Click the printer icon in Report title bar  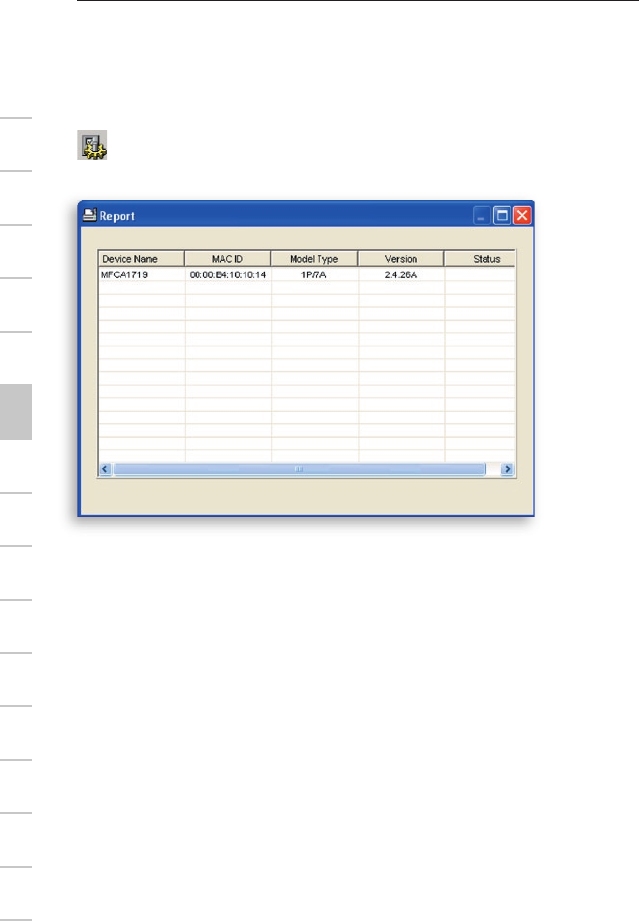pyautogui.click(x=89, y=215)
